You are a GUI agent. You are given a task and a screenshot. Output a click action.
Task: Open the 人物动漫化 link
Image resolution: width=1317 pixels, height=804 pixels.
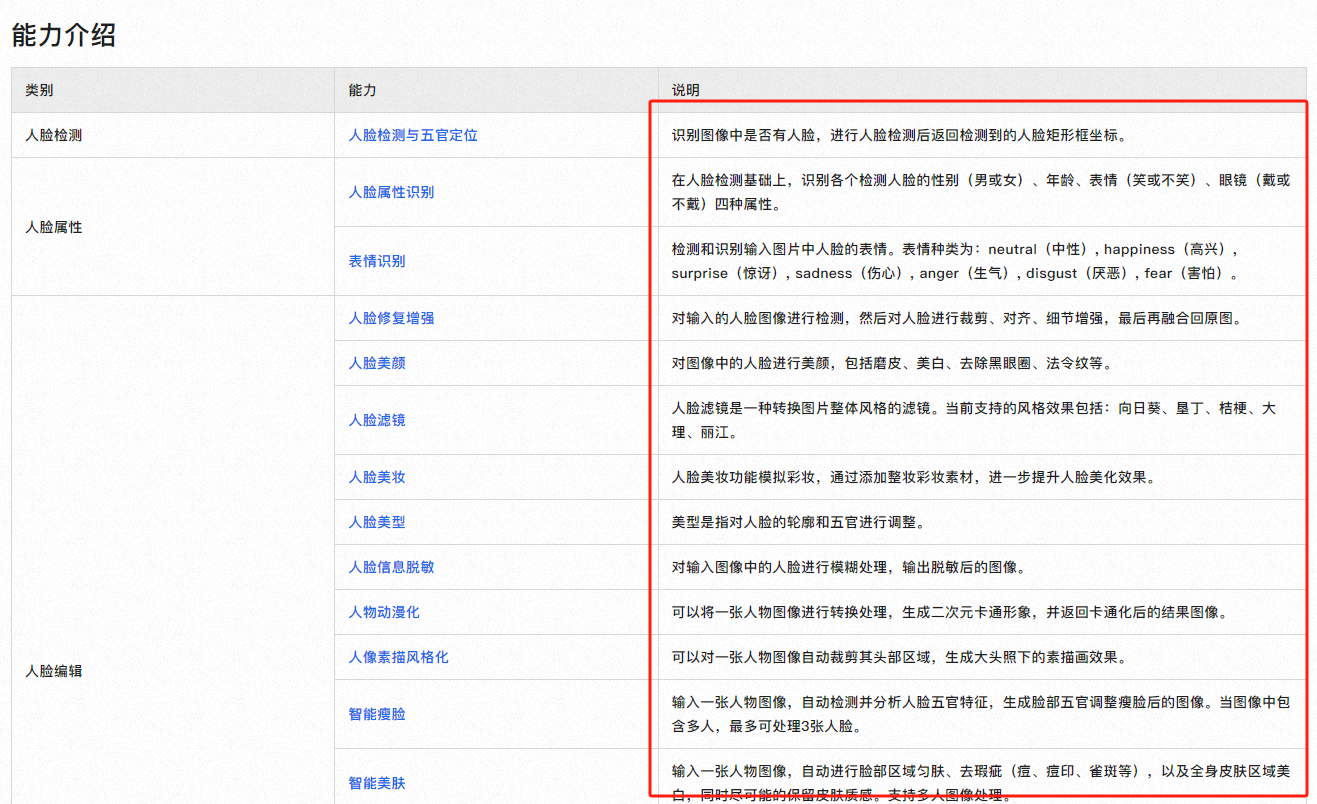point(384,612)
